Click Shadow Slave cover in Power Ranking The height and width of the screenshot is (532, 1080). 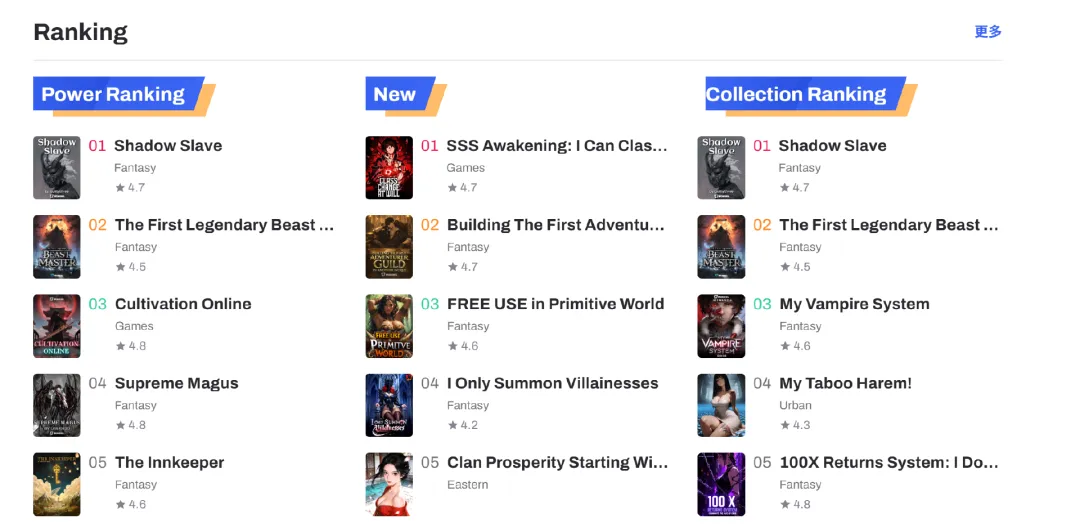point(57,167)
